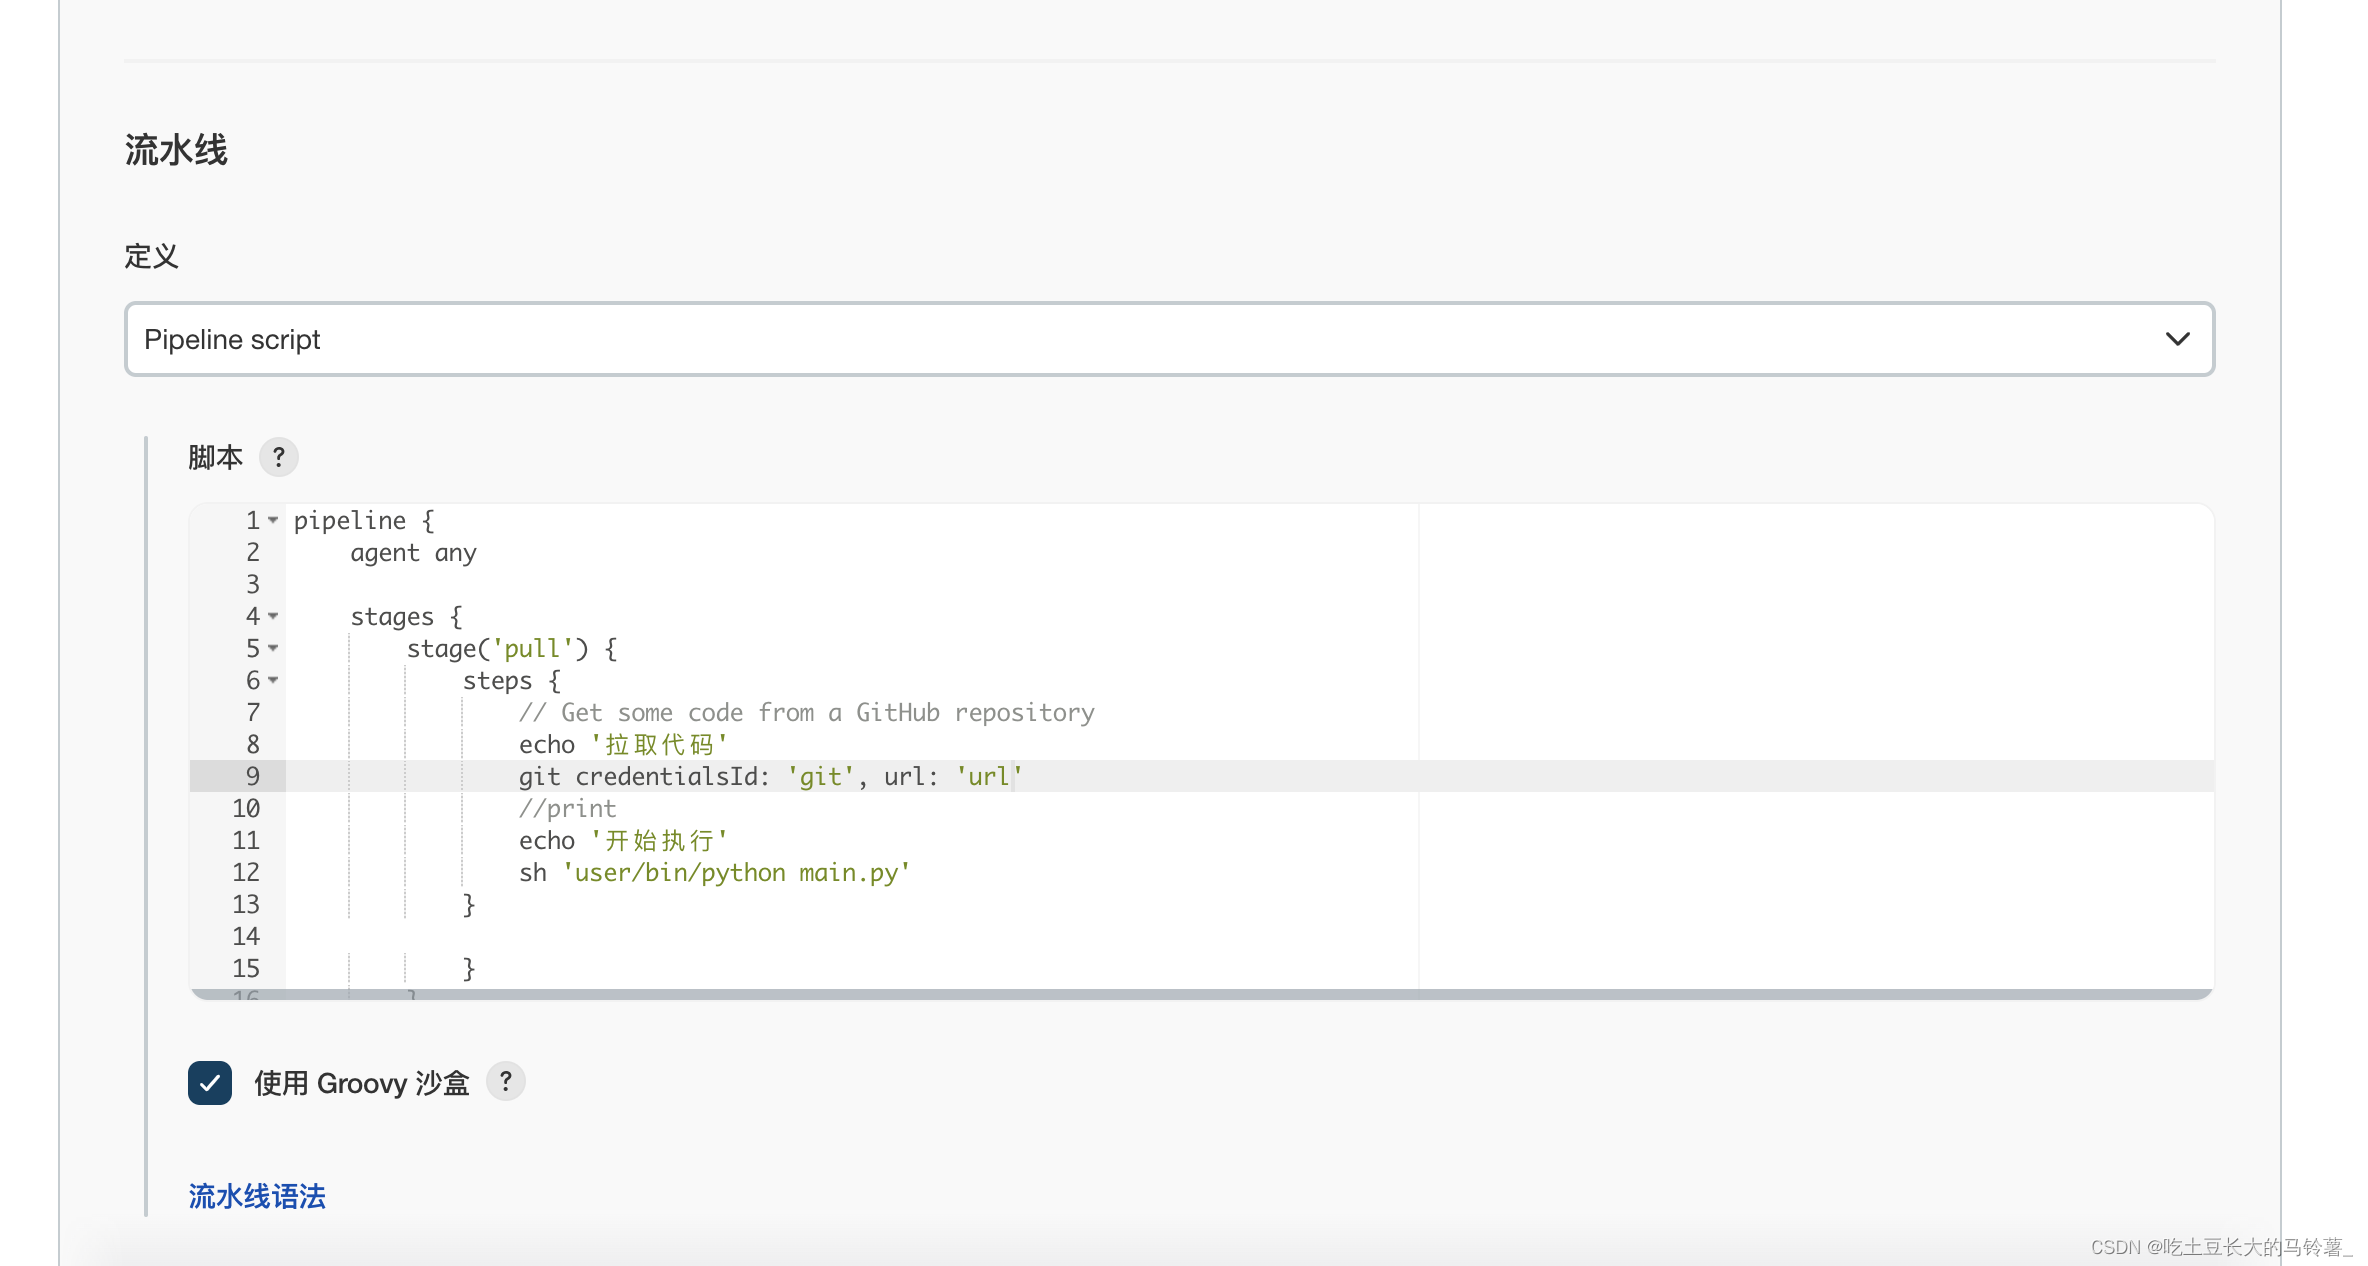The width and height of the screenshot is (2368, 1266).
Task: Open the Pipeline script definition dropdown
Action: pyautogui.click(x=1168, y=339)
